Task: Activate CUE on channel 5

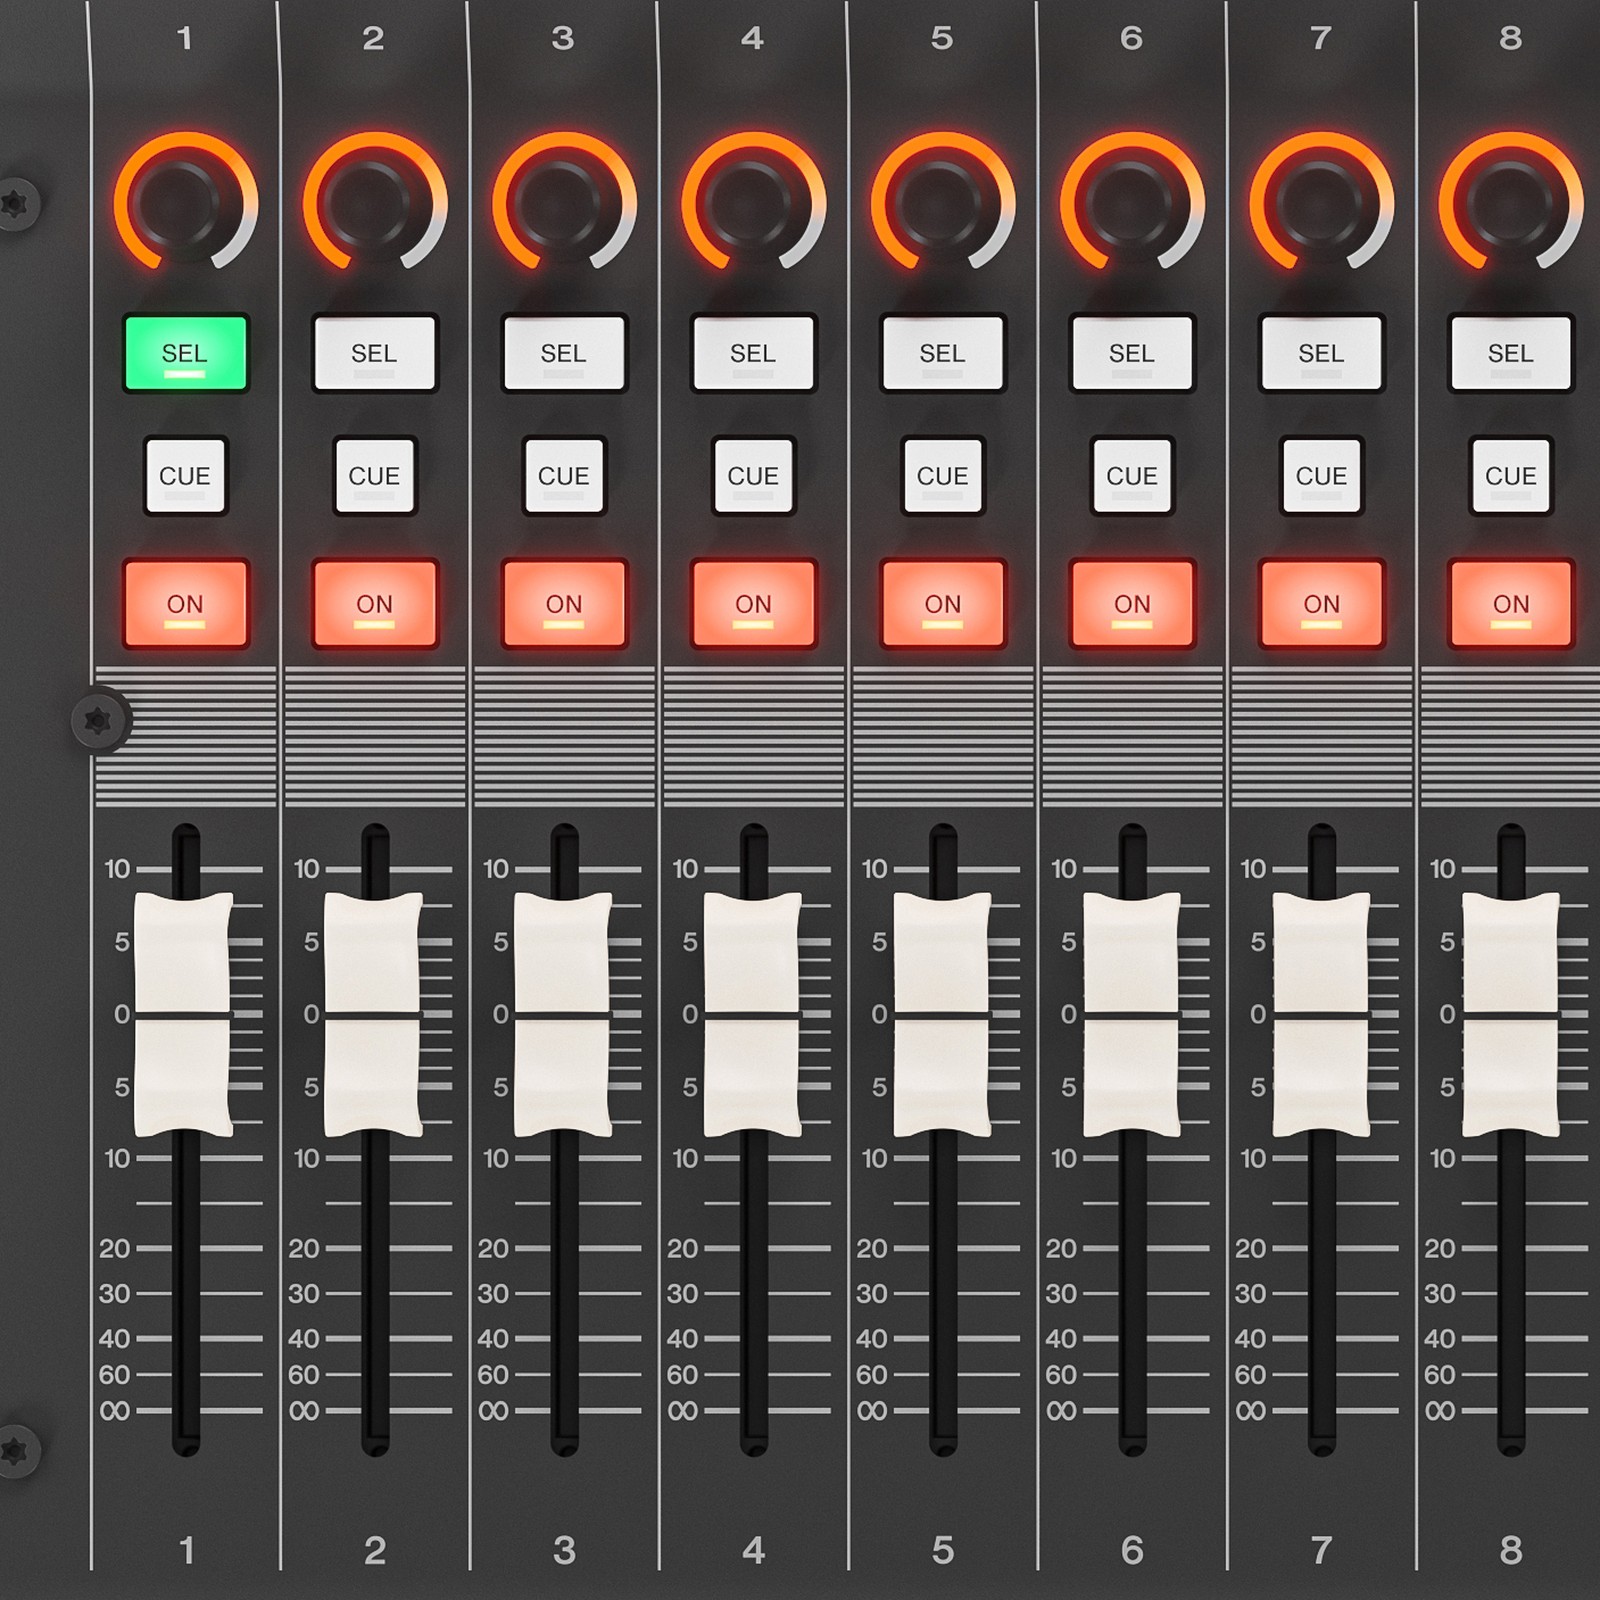Action: (x=942, y=477)
